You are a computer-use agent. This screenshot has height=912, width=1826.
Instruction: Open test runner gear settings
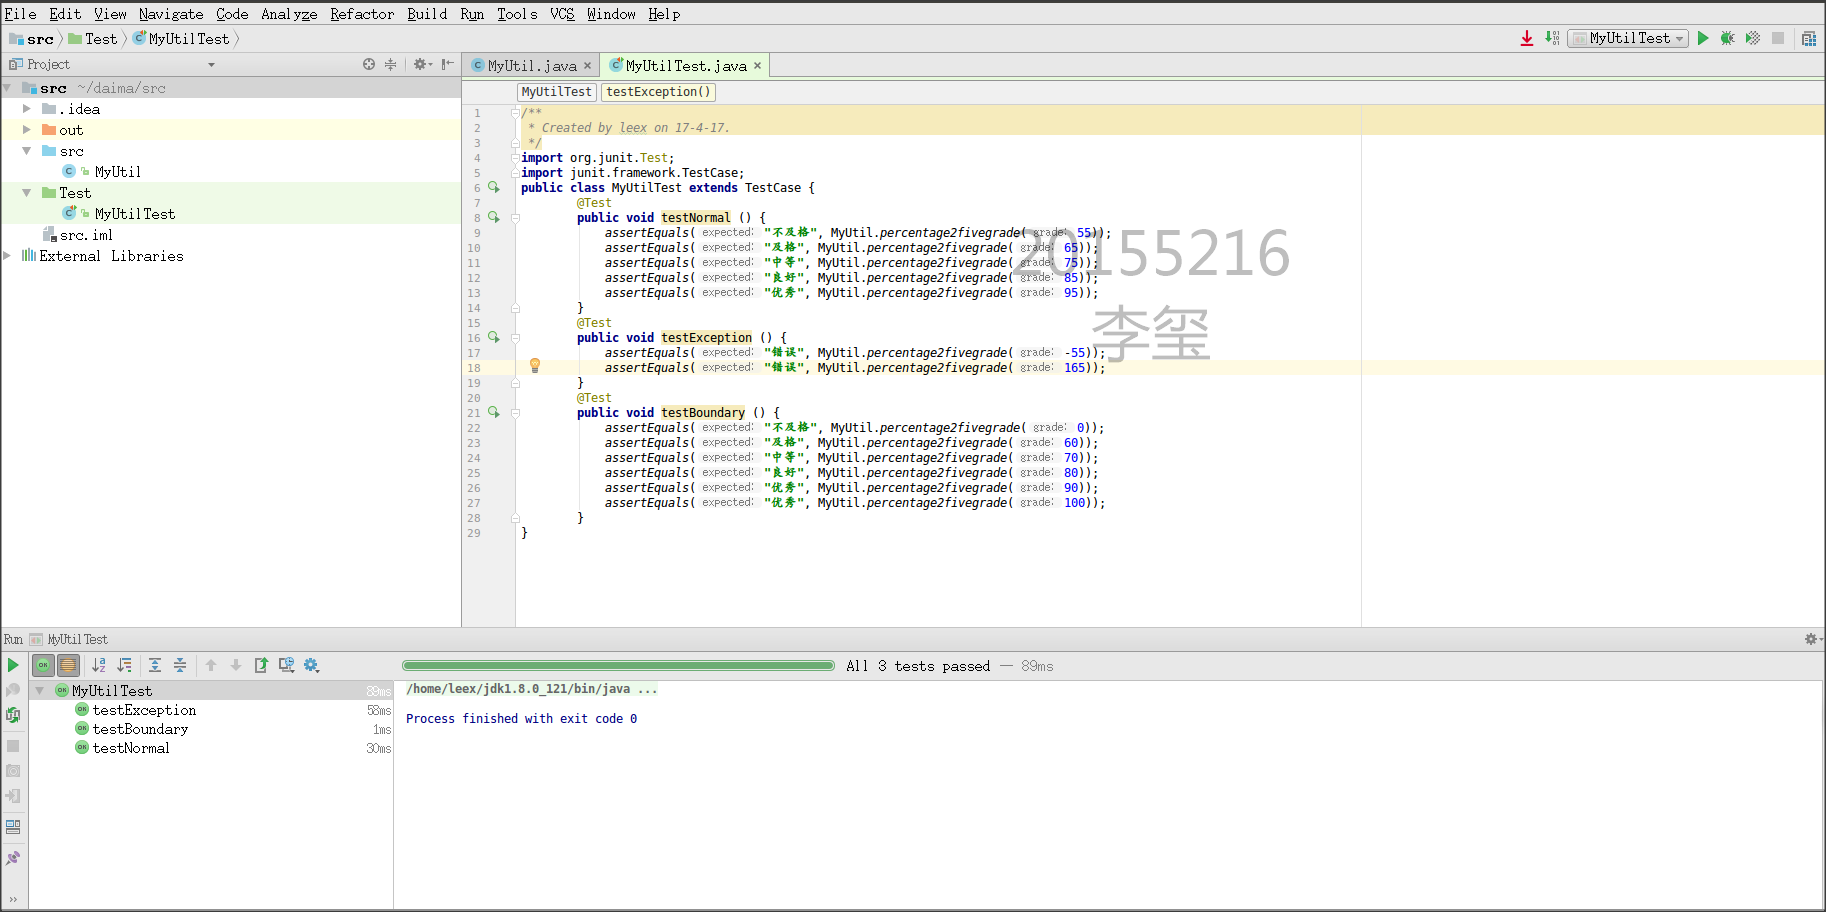(x=311, y=665)
